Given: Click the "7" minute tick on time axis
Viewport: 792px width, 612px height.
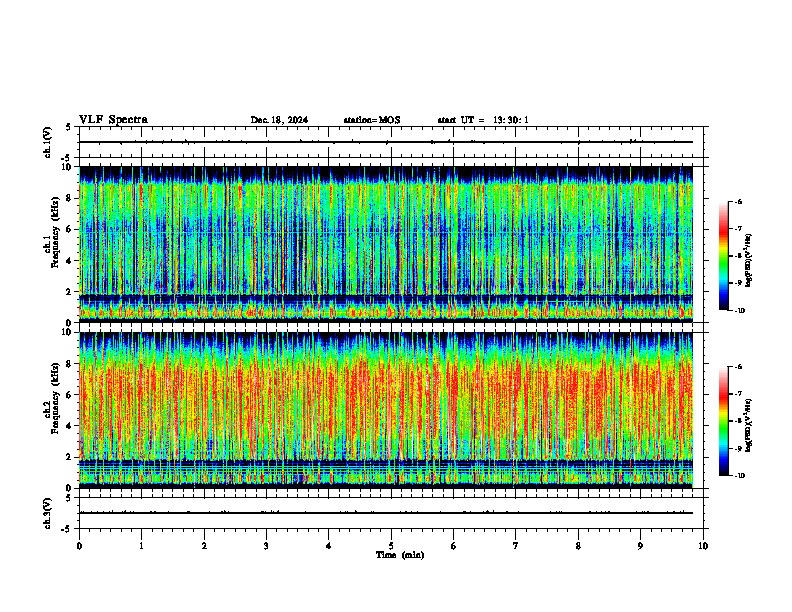Looking at the screenshot, I should 516,546.
